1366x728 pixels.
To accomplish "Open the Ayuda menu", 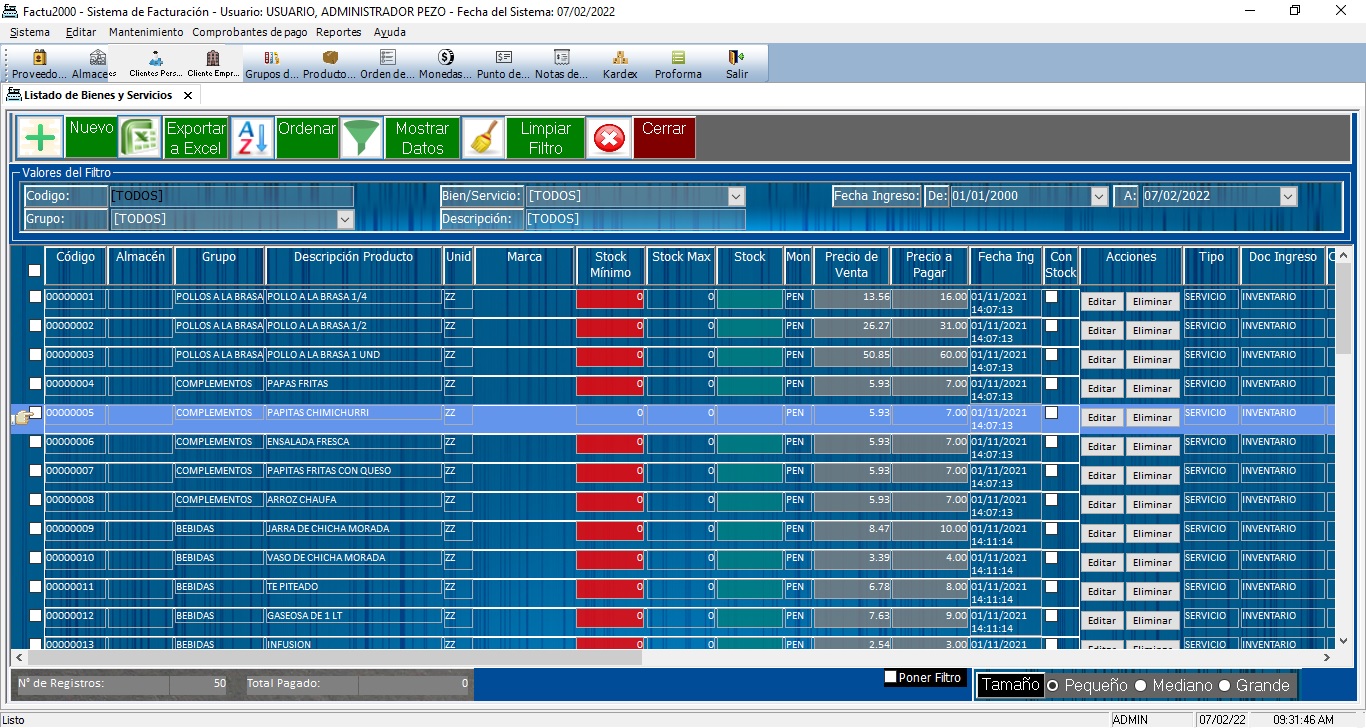I will click(390, 32).
